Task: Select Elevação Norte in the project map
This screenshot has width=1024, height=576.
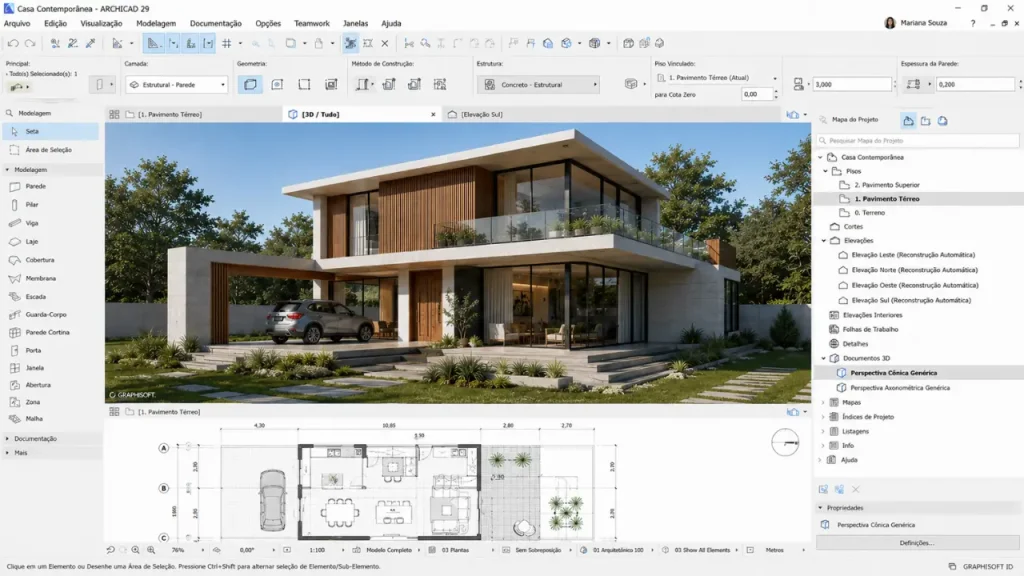Action: tap(914, 270)
